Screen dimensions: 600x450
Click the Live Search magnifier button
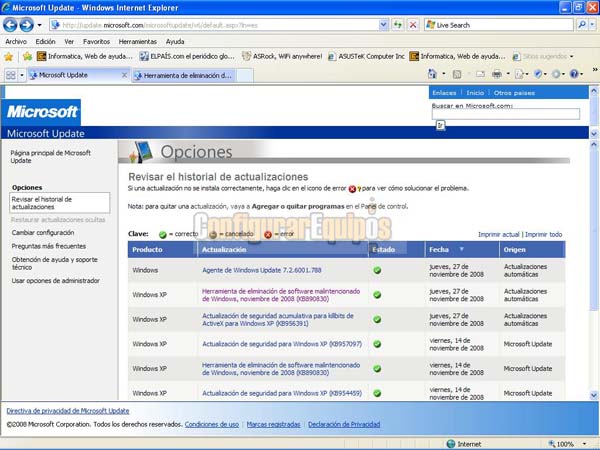point(582,25)
